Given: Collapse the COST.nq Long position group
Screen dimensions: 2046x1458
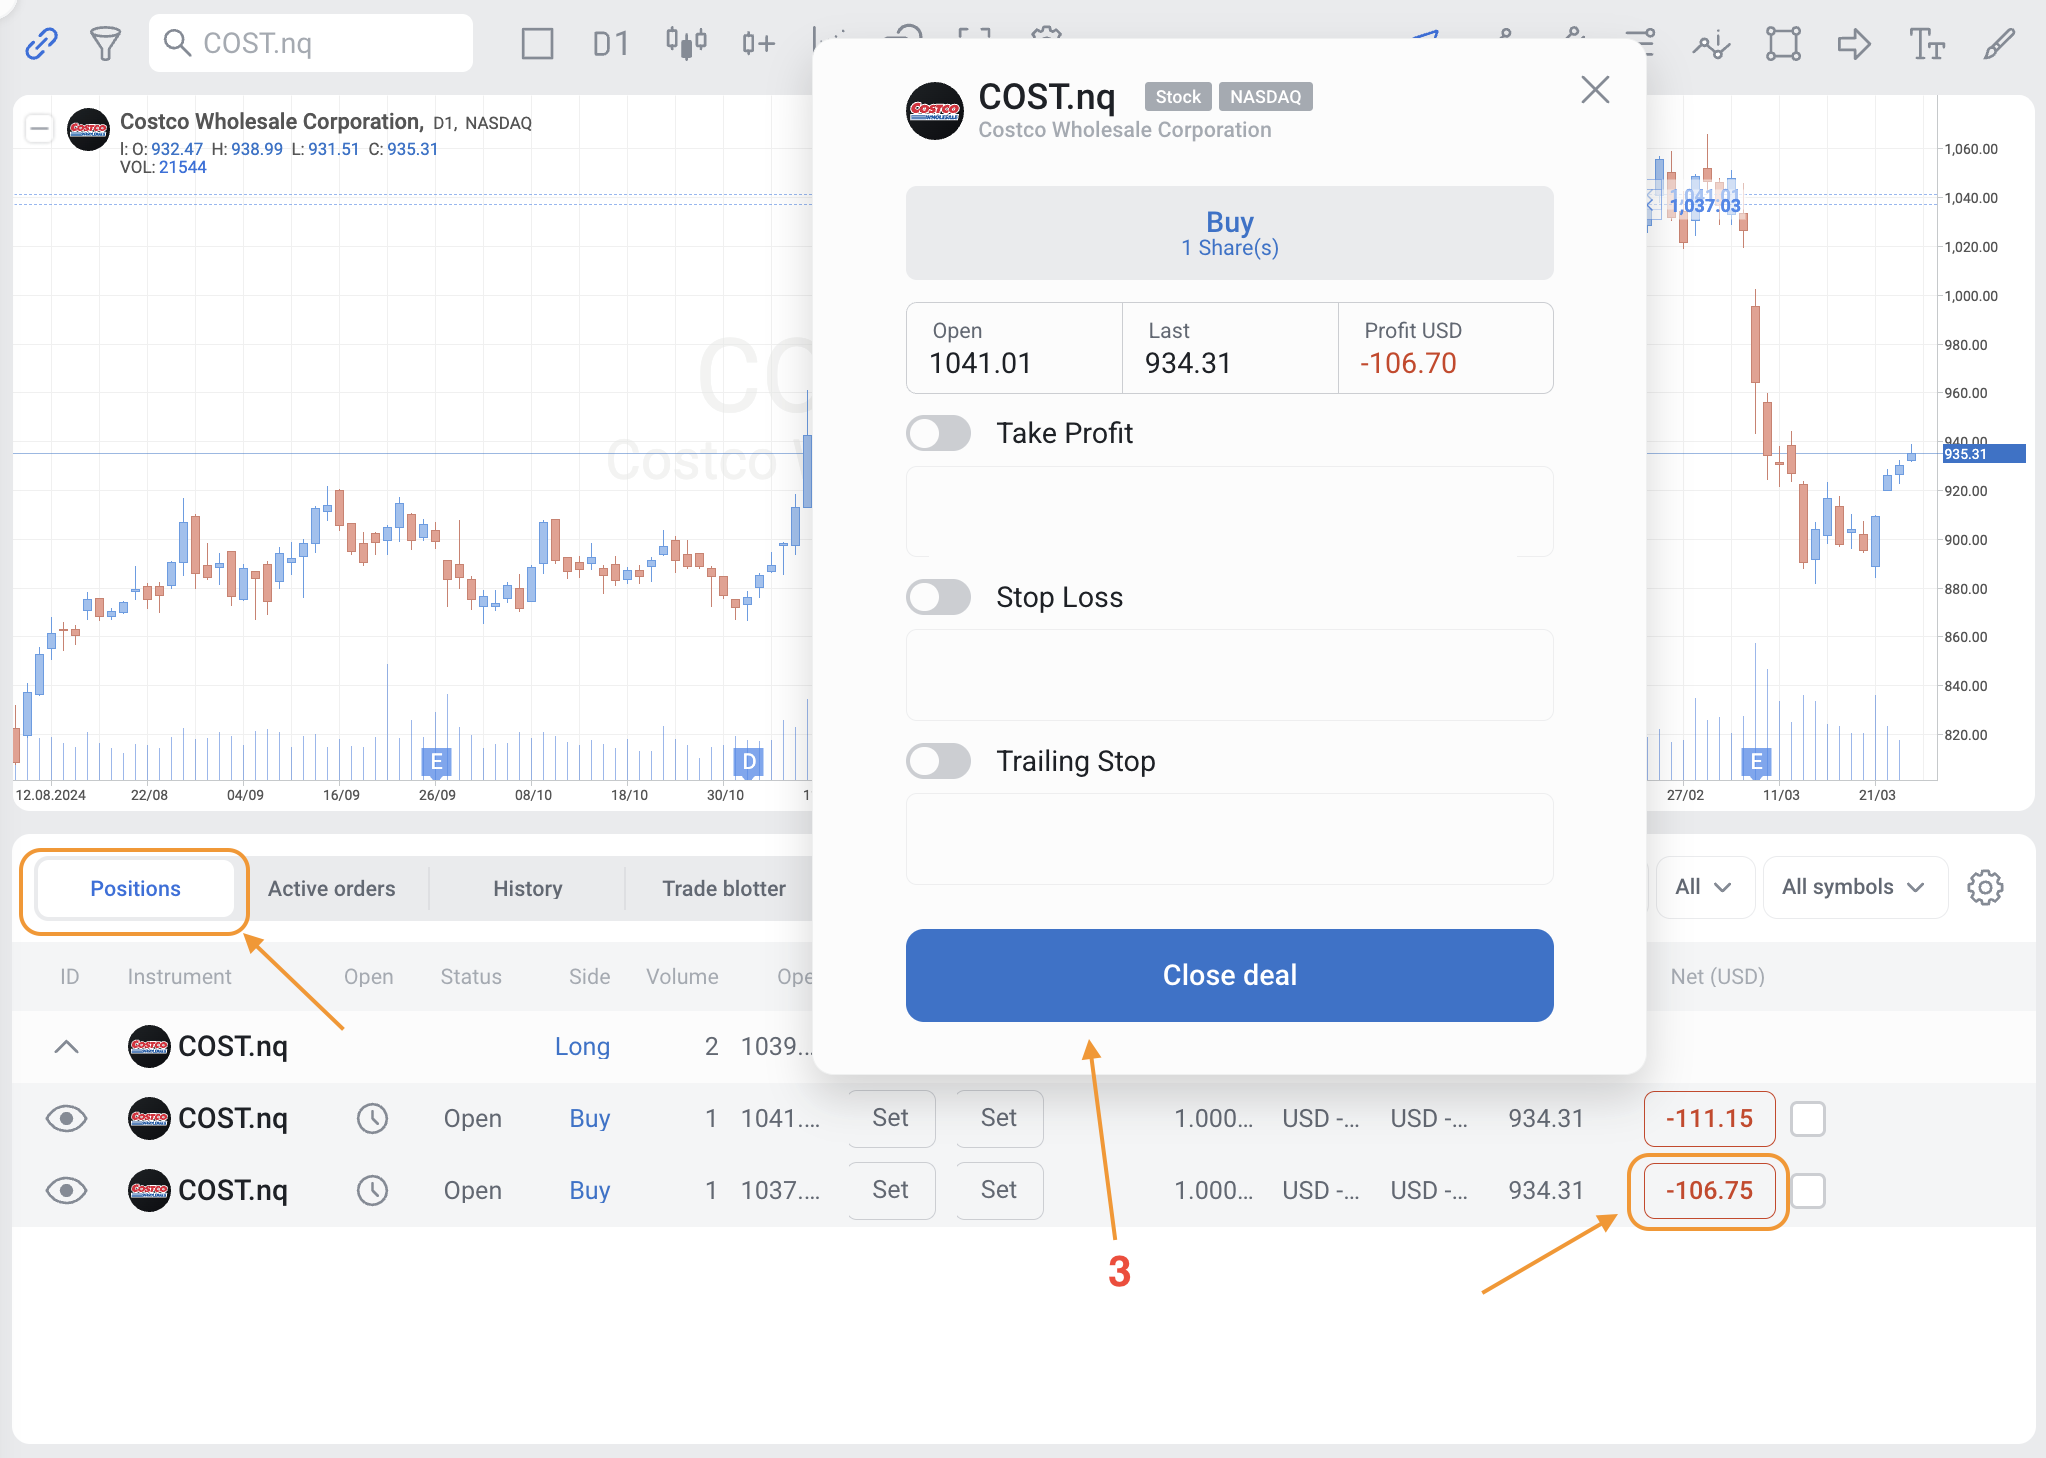Looking at the screenshot, I should tap(66, 1047).
